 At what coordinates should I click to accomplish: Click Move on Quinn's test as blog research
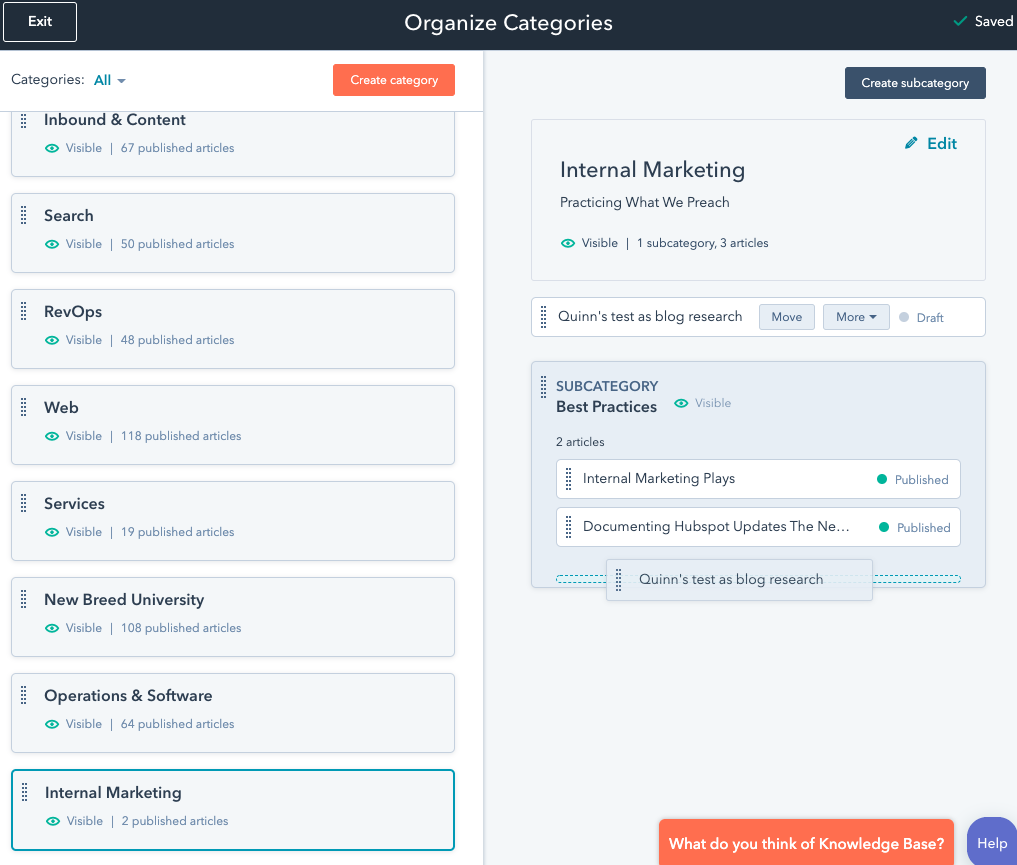pos(786,315)
